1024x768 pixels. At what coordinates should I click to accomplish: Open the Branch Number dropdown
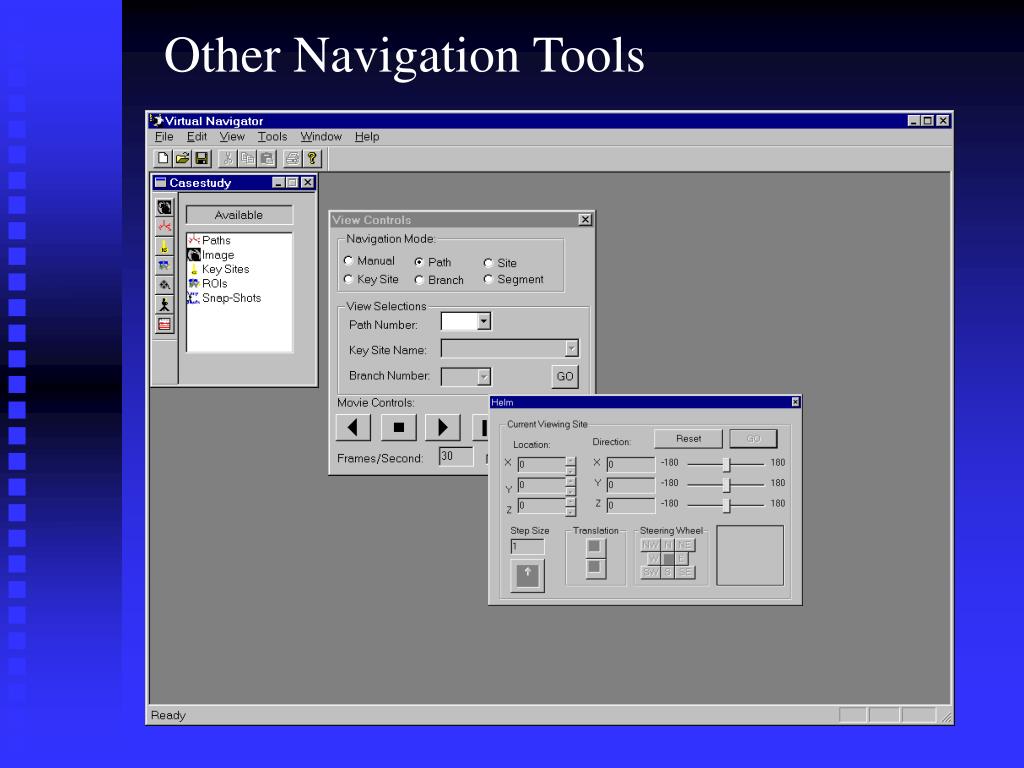pyautogui.click(x=483, y=377)
